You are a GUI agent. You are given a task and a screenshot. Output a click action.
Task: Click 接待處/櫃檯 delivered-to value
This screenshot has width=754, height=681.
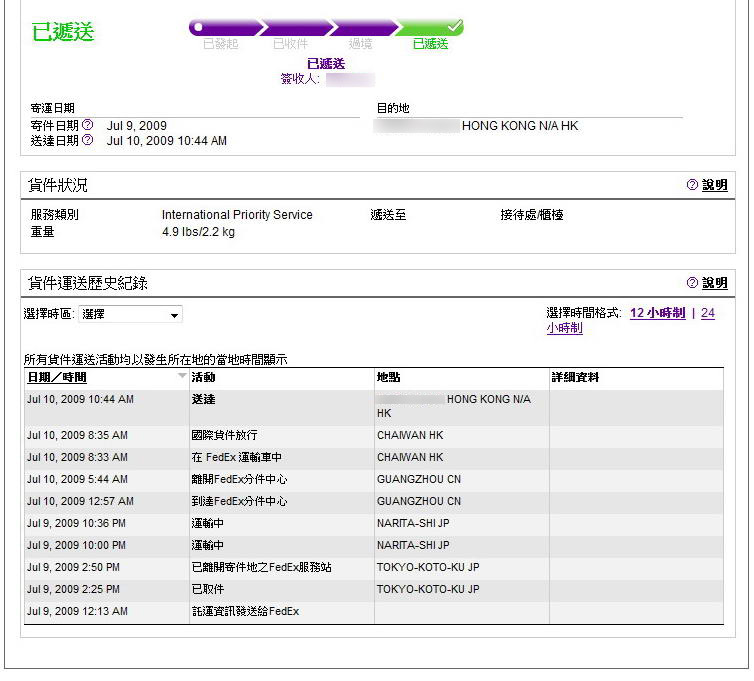[x=532, y=214]
